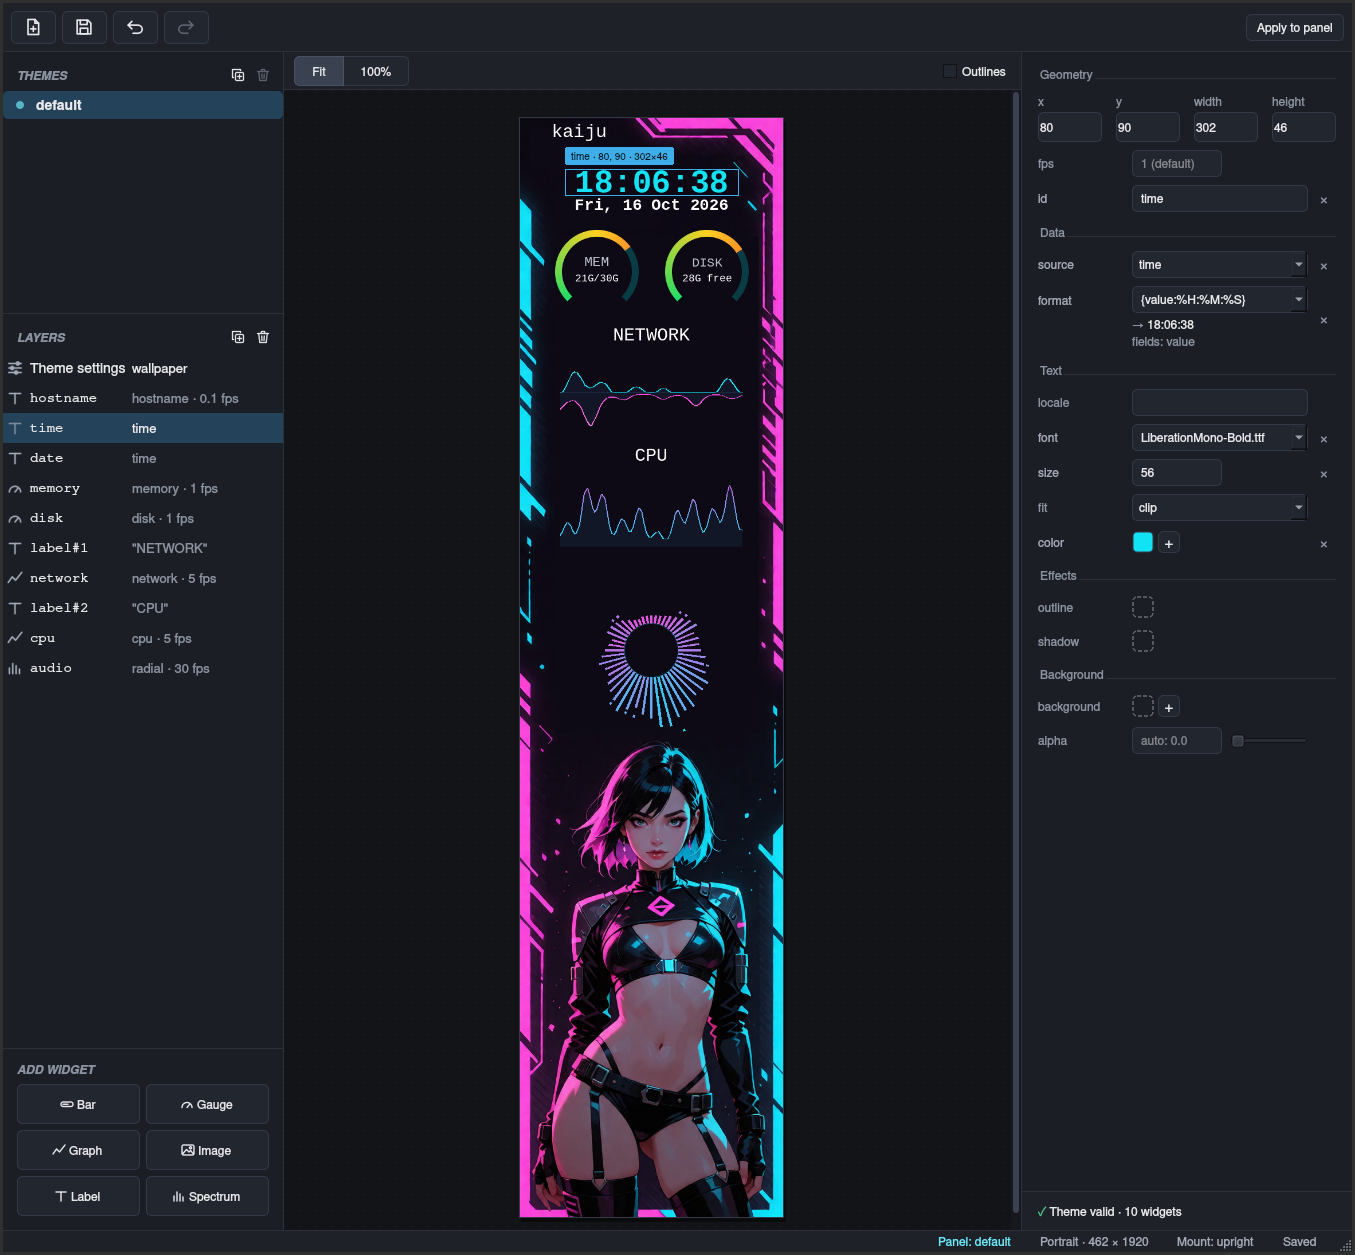Viewport: 1355px width, 1255px height.
Task: Select the audio layer row
Action: [x=143, y=668]
